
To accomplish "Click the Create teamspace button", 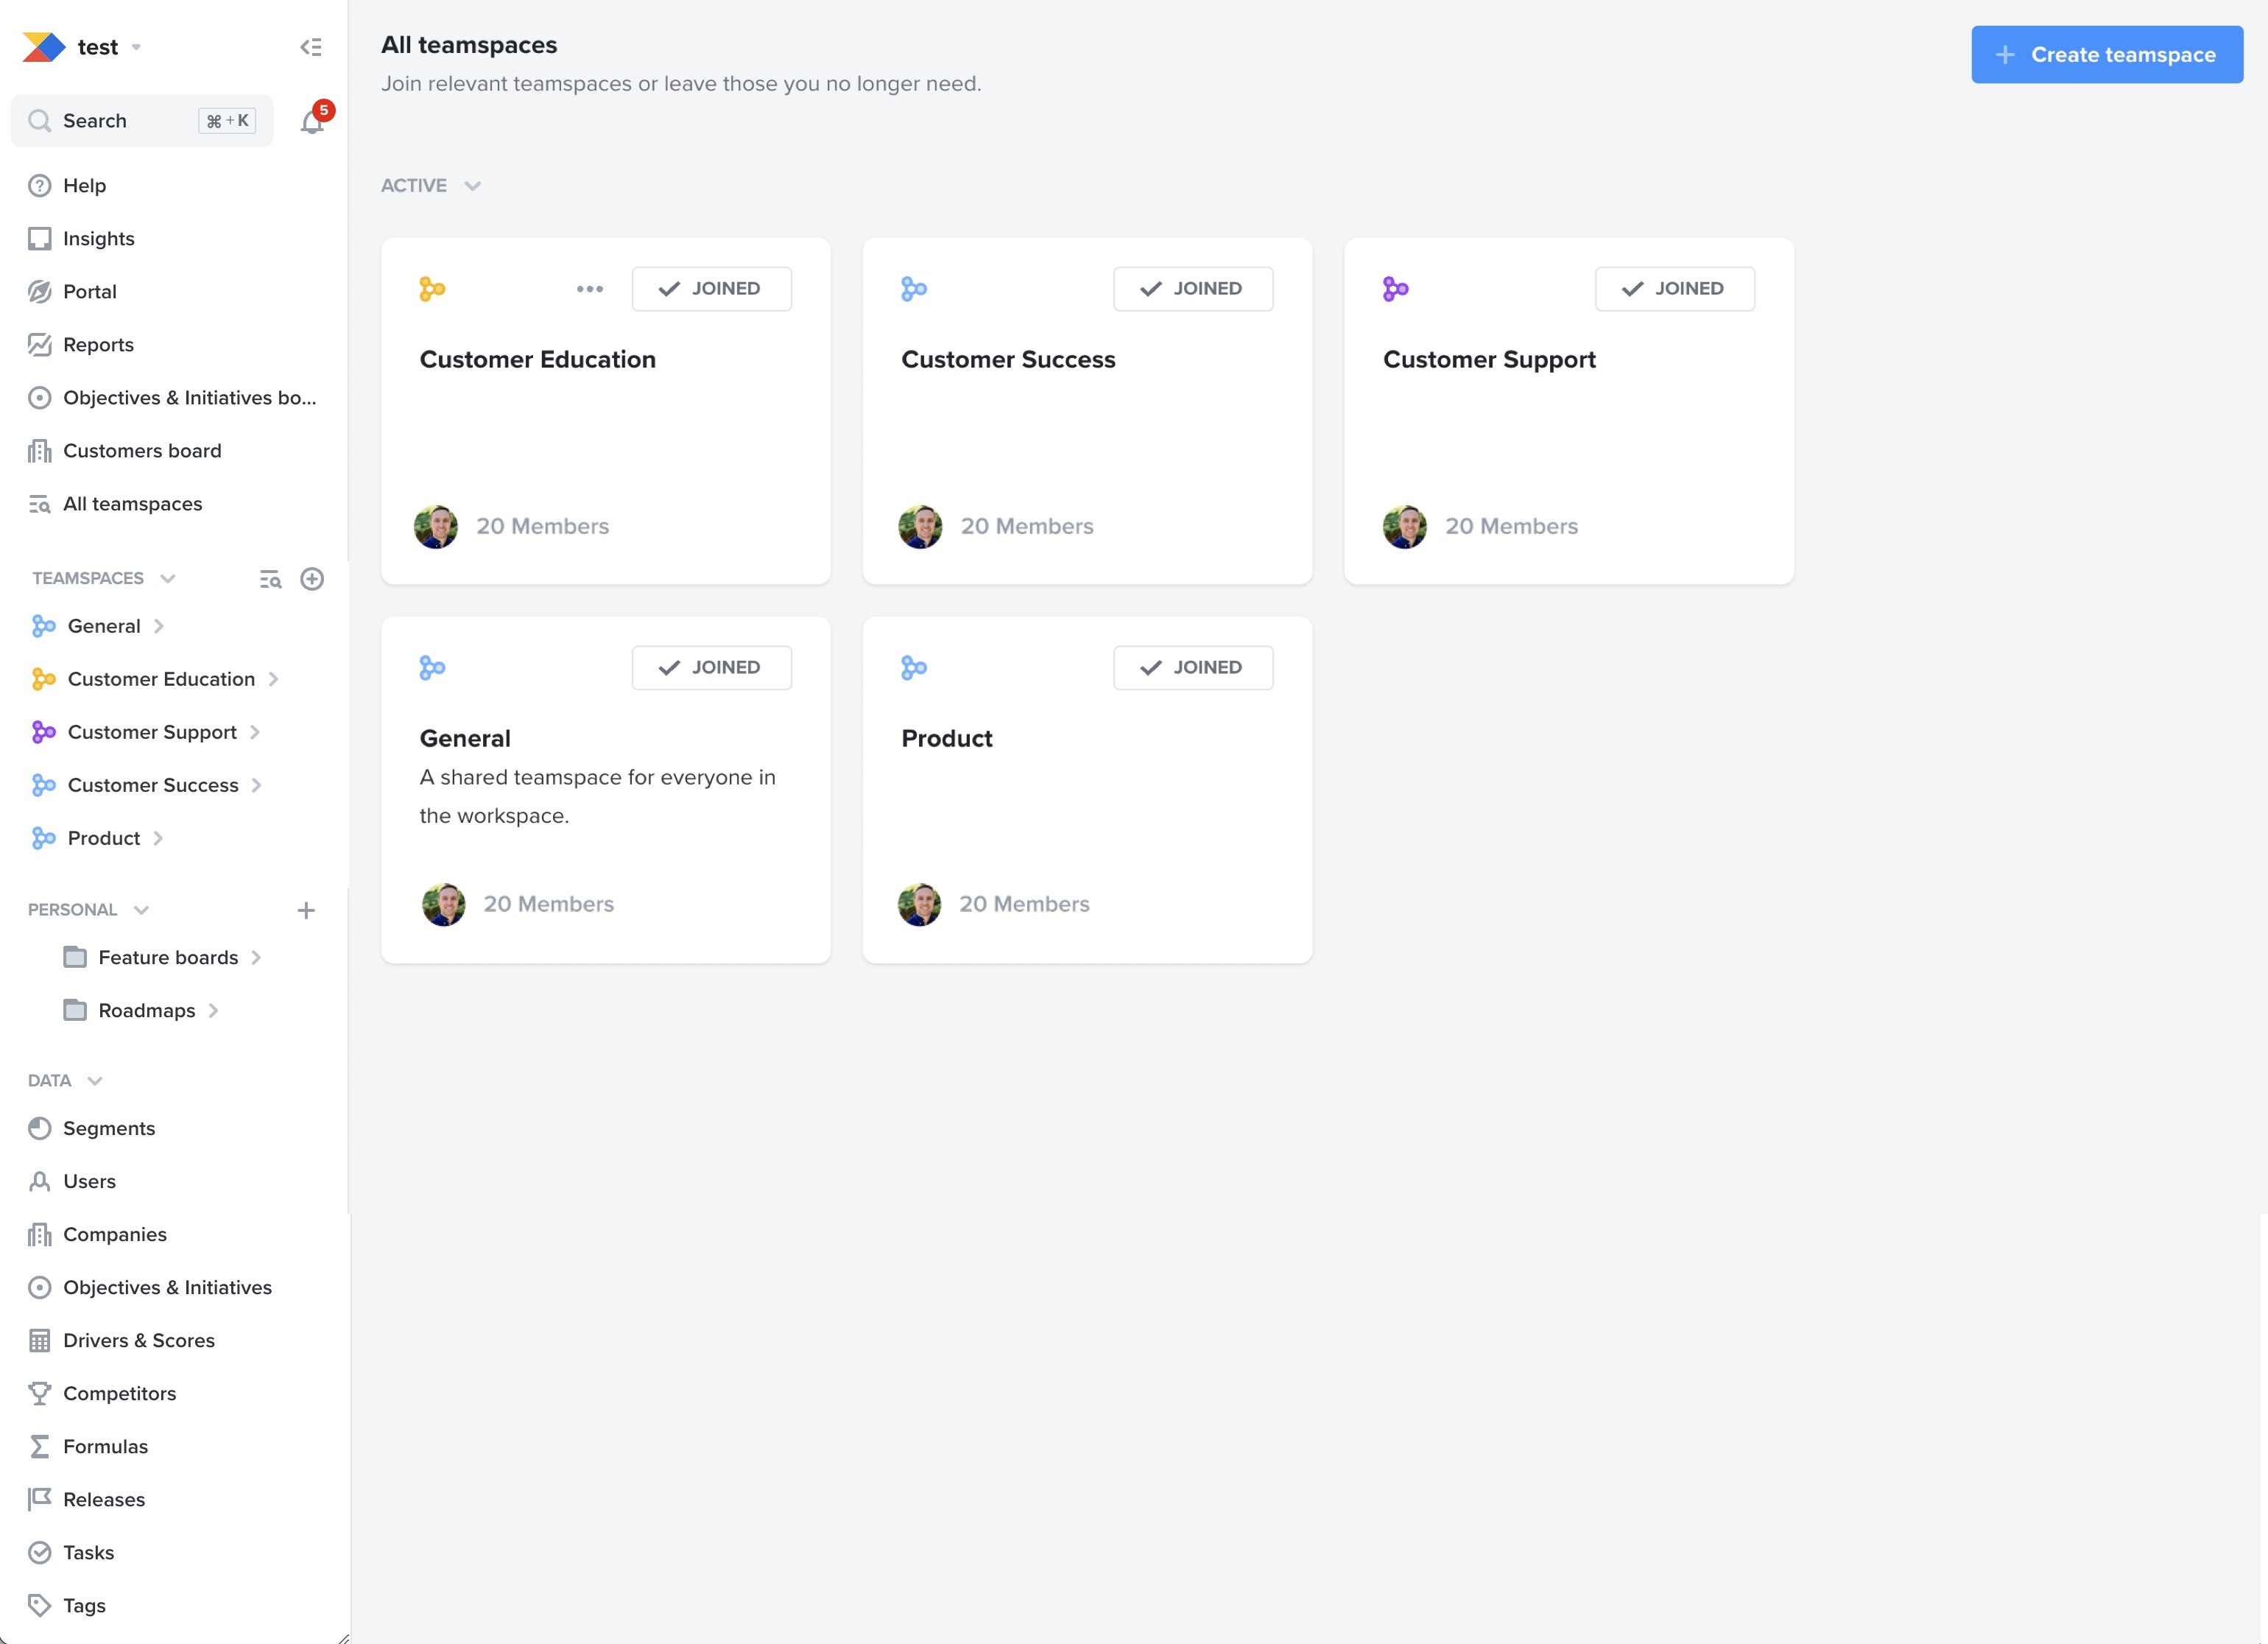I will tap(2107, 55).
